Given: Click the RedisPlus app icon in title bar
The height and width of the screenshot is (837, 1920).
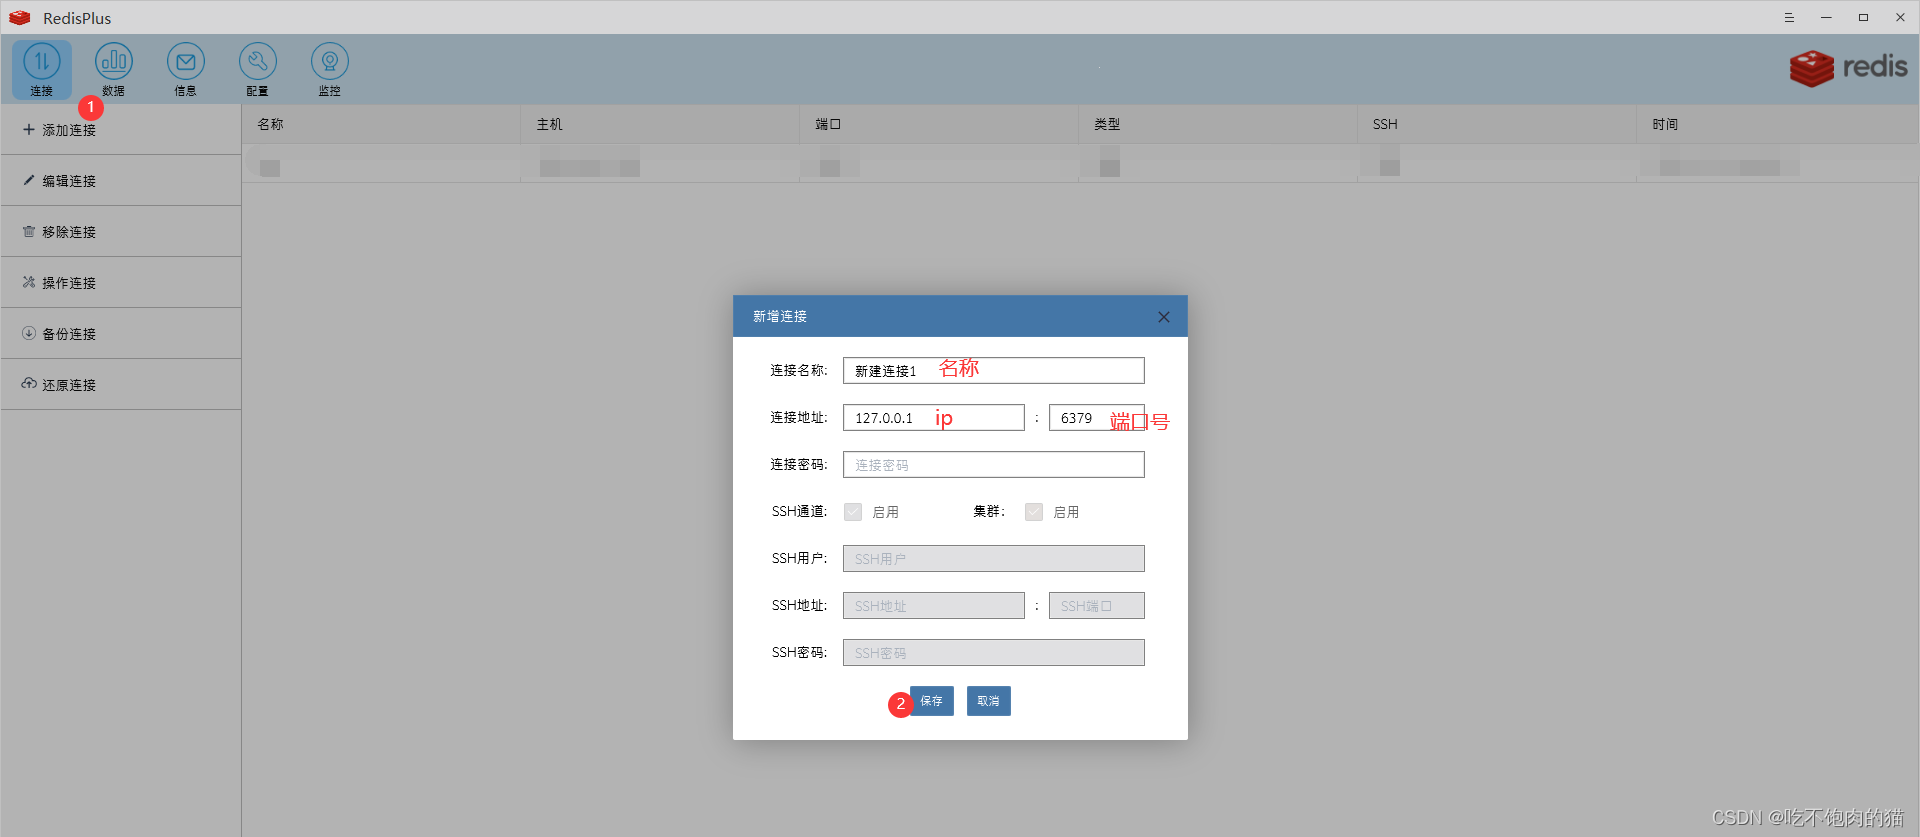Looking at the screenshot, I should (20, 18).
